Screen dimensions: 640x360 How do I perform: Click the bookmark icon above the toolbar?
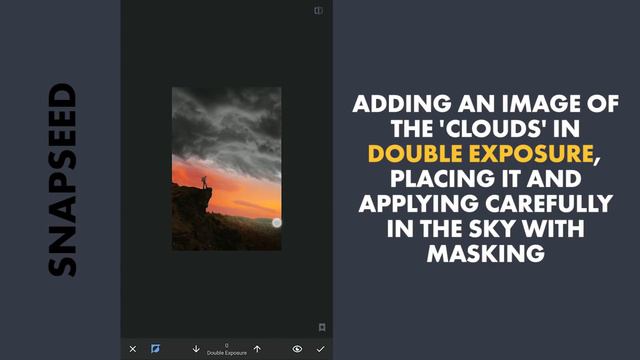[x=322, y=327]
